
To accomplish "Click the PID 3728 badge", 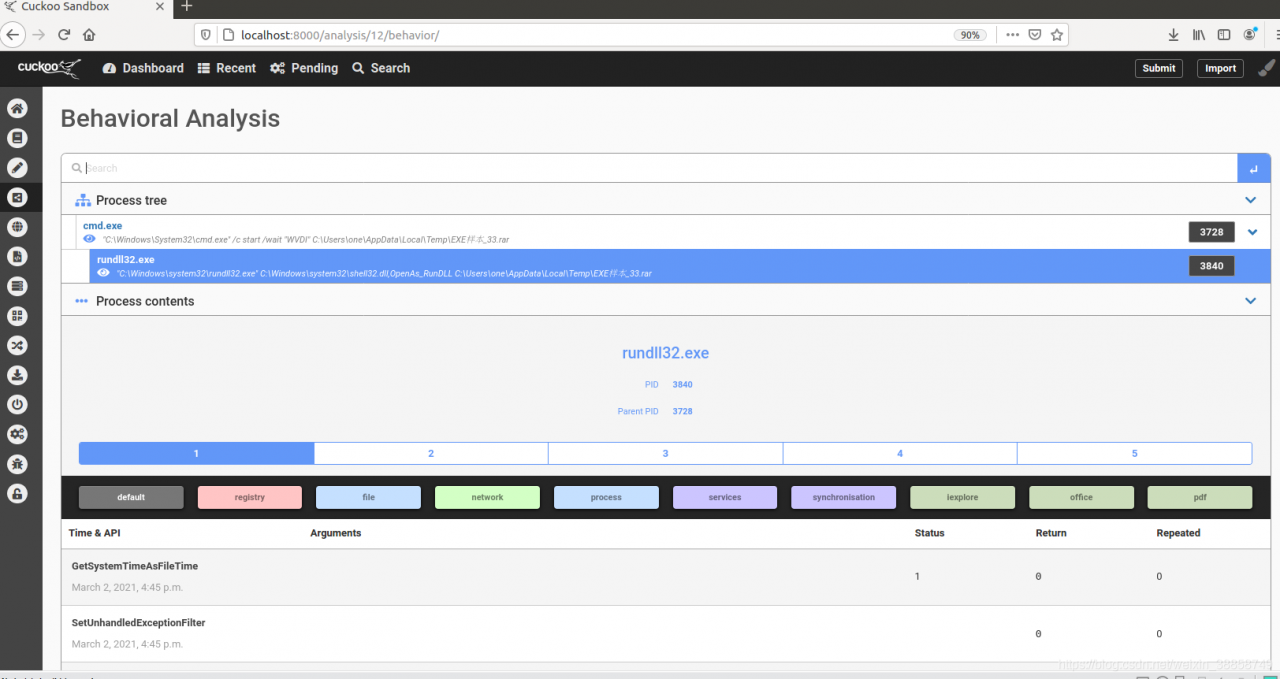I will tap(1211, 232).
